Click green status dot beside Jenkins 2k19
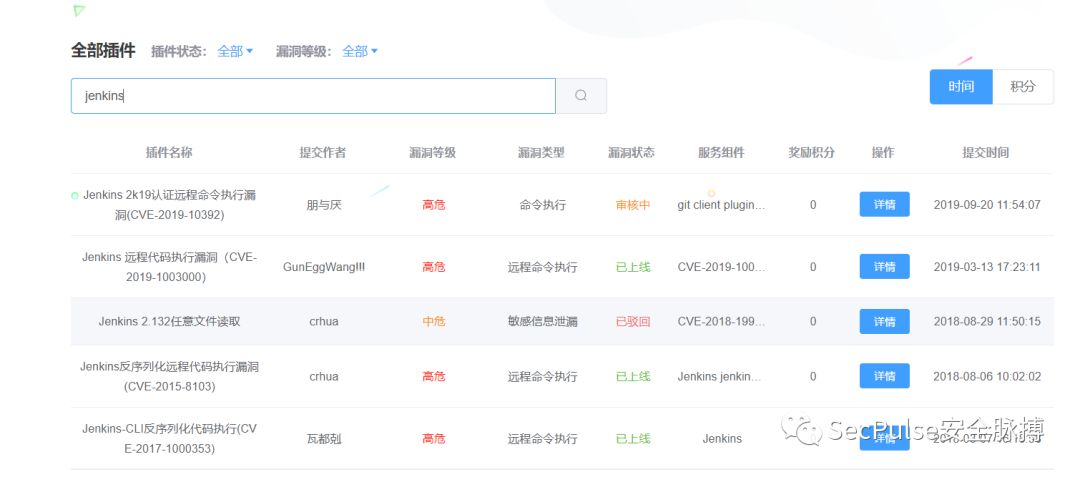Viewport: 1080px width, 477px height. tap(74, 195)
